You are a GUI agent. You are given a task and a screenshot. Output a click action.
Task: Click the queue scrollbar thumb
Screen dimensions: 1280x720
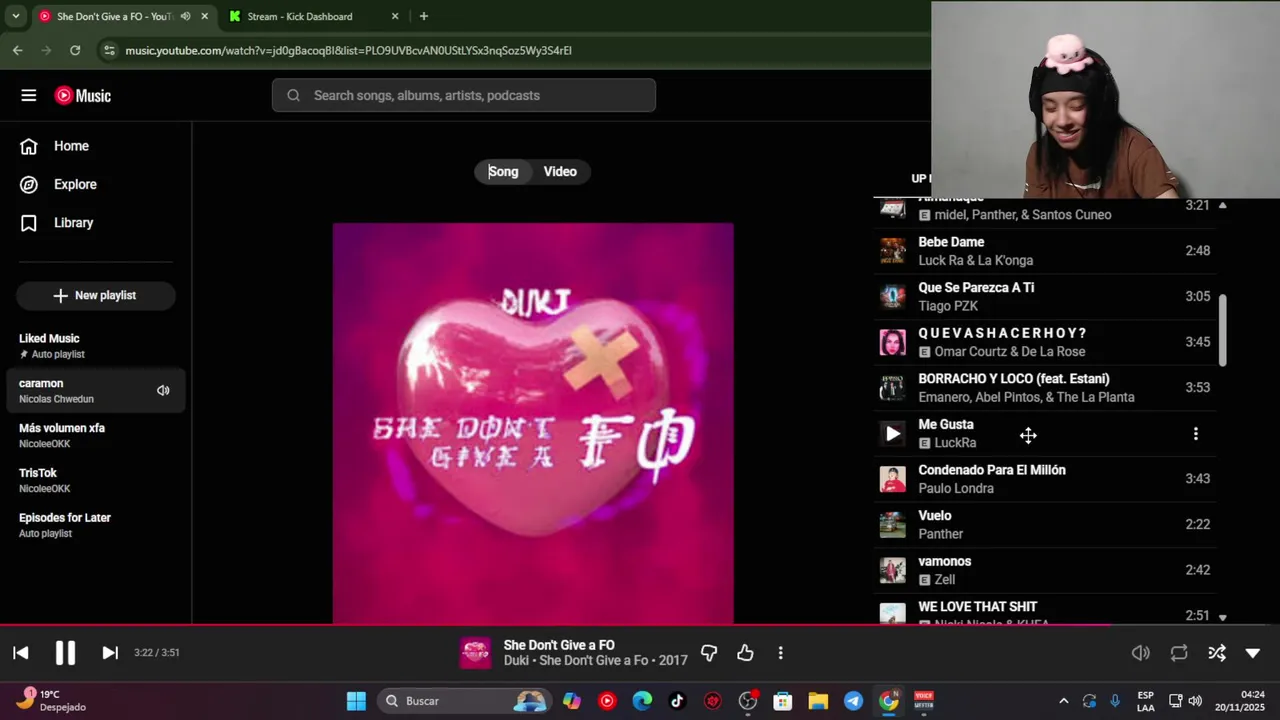coord(1222,330)
